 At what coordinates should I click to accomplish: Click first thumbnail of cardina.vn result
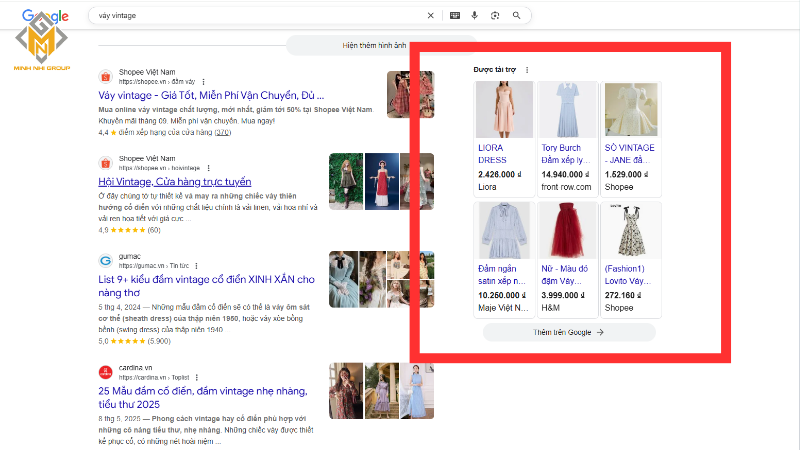[346, 391]
